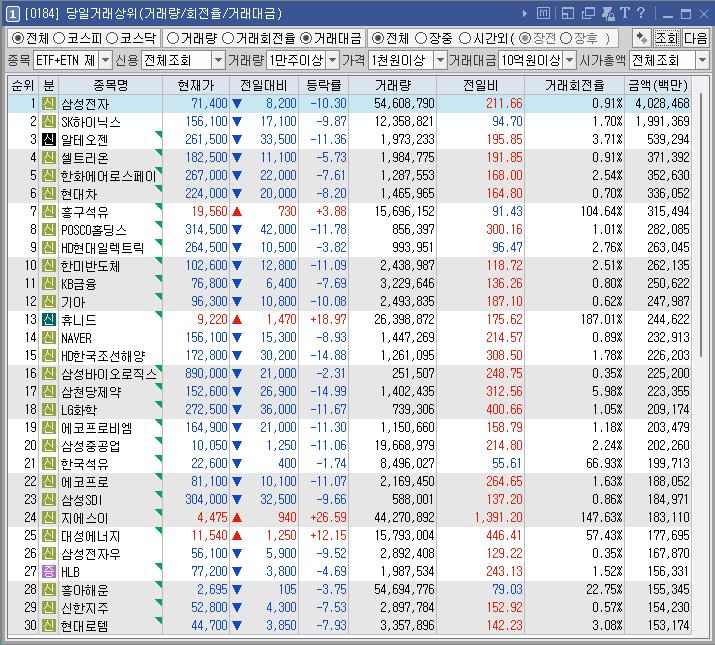This screenshot has height=645, width=715.
Task: Open the font T icon in title bar
Action: coord(625,13)
